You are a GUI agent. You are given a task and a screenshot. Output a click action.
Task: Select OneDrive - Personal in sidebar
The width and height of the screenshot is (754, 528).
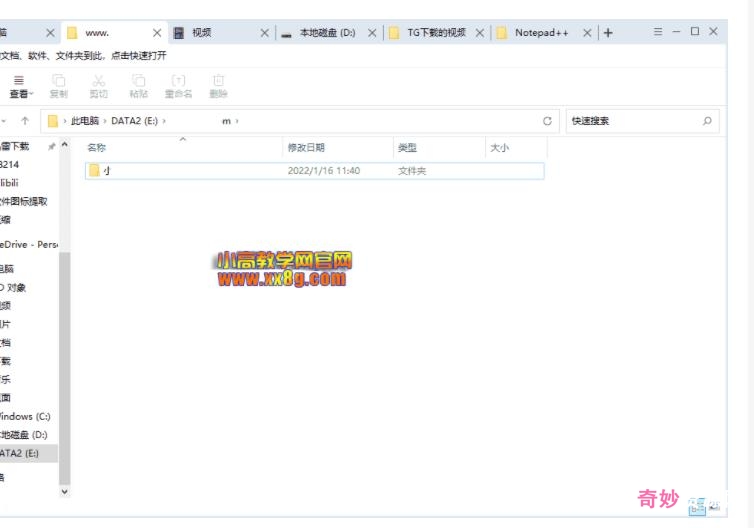point(29,244)
